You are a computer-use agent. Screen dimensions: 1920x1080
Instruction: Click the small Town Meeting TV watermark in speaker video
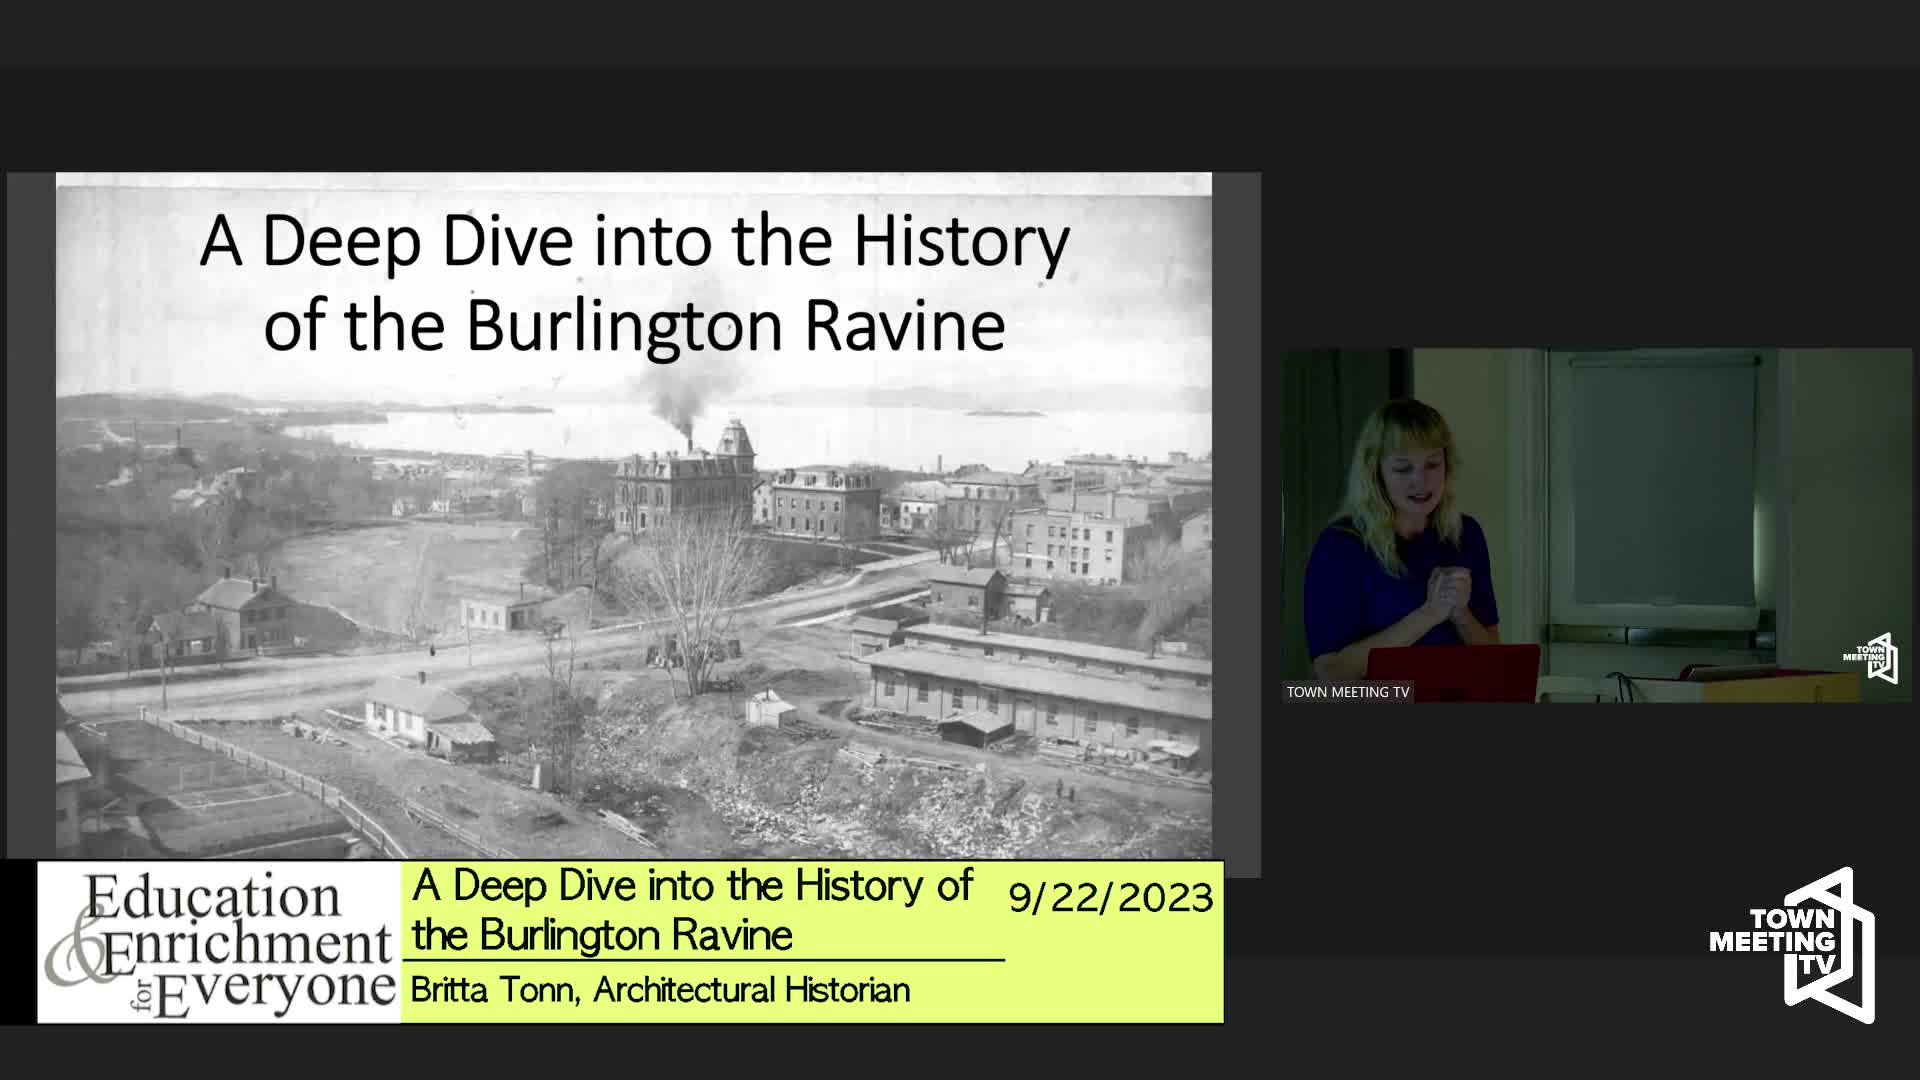tap(1870, 658)
